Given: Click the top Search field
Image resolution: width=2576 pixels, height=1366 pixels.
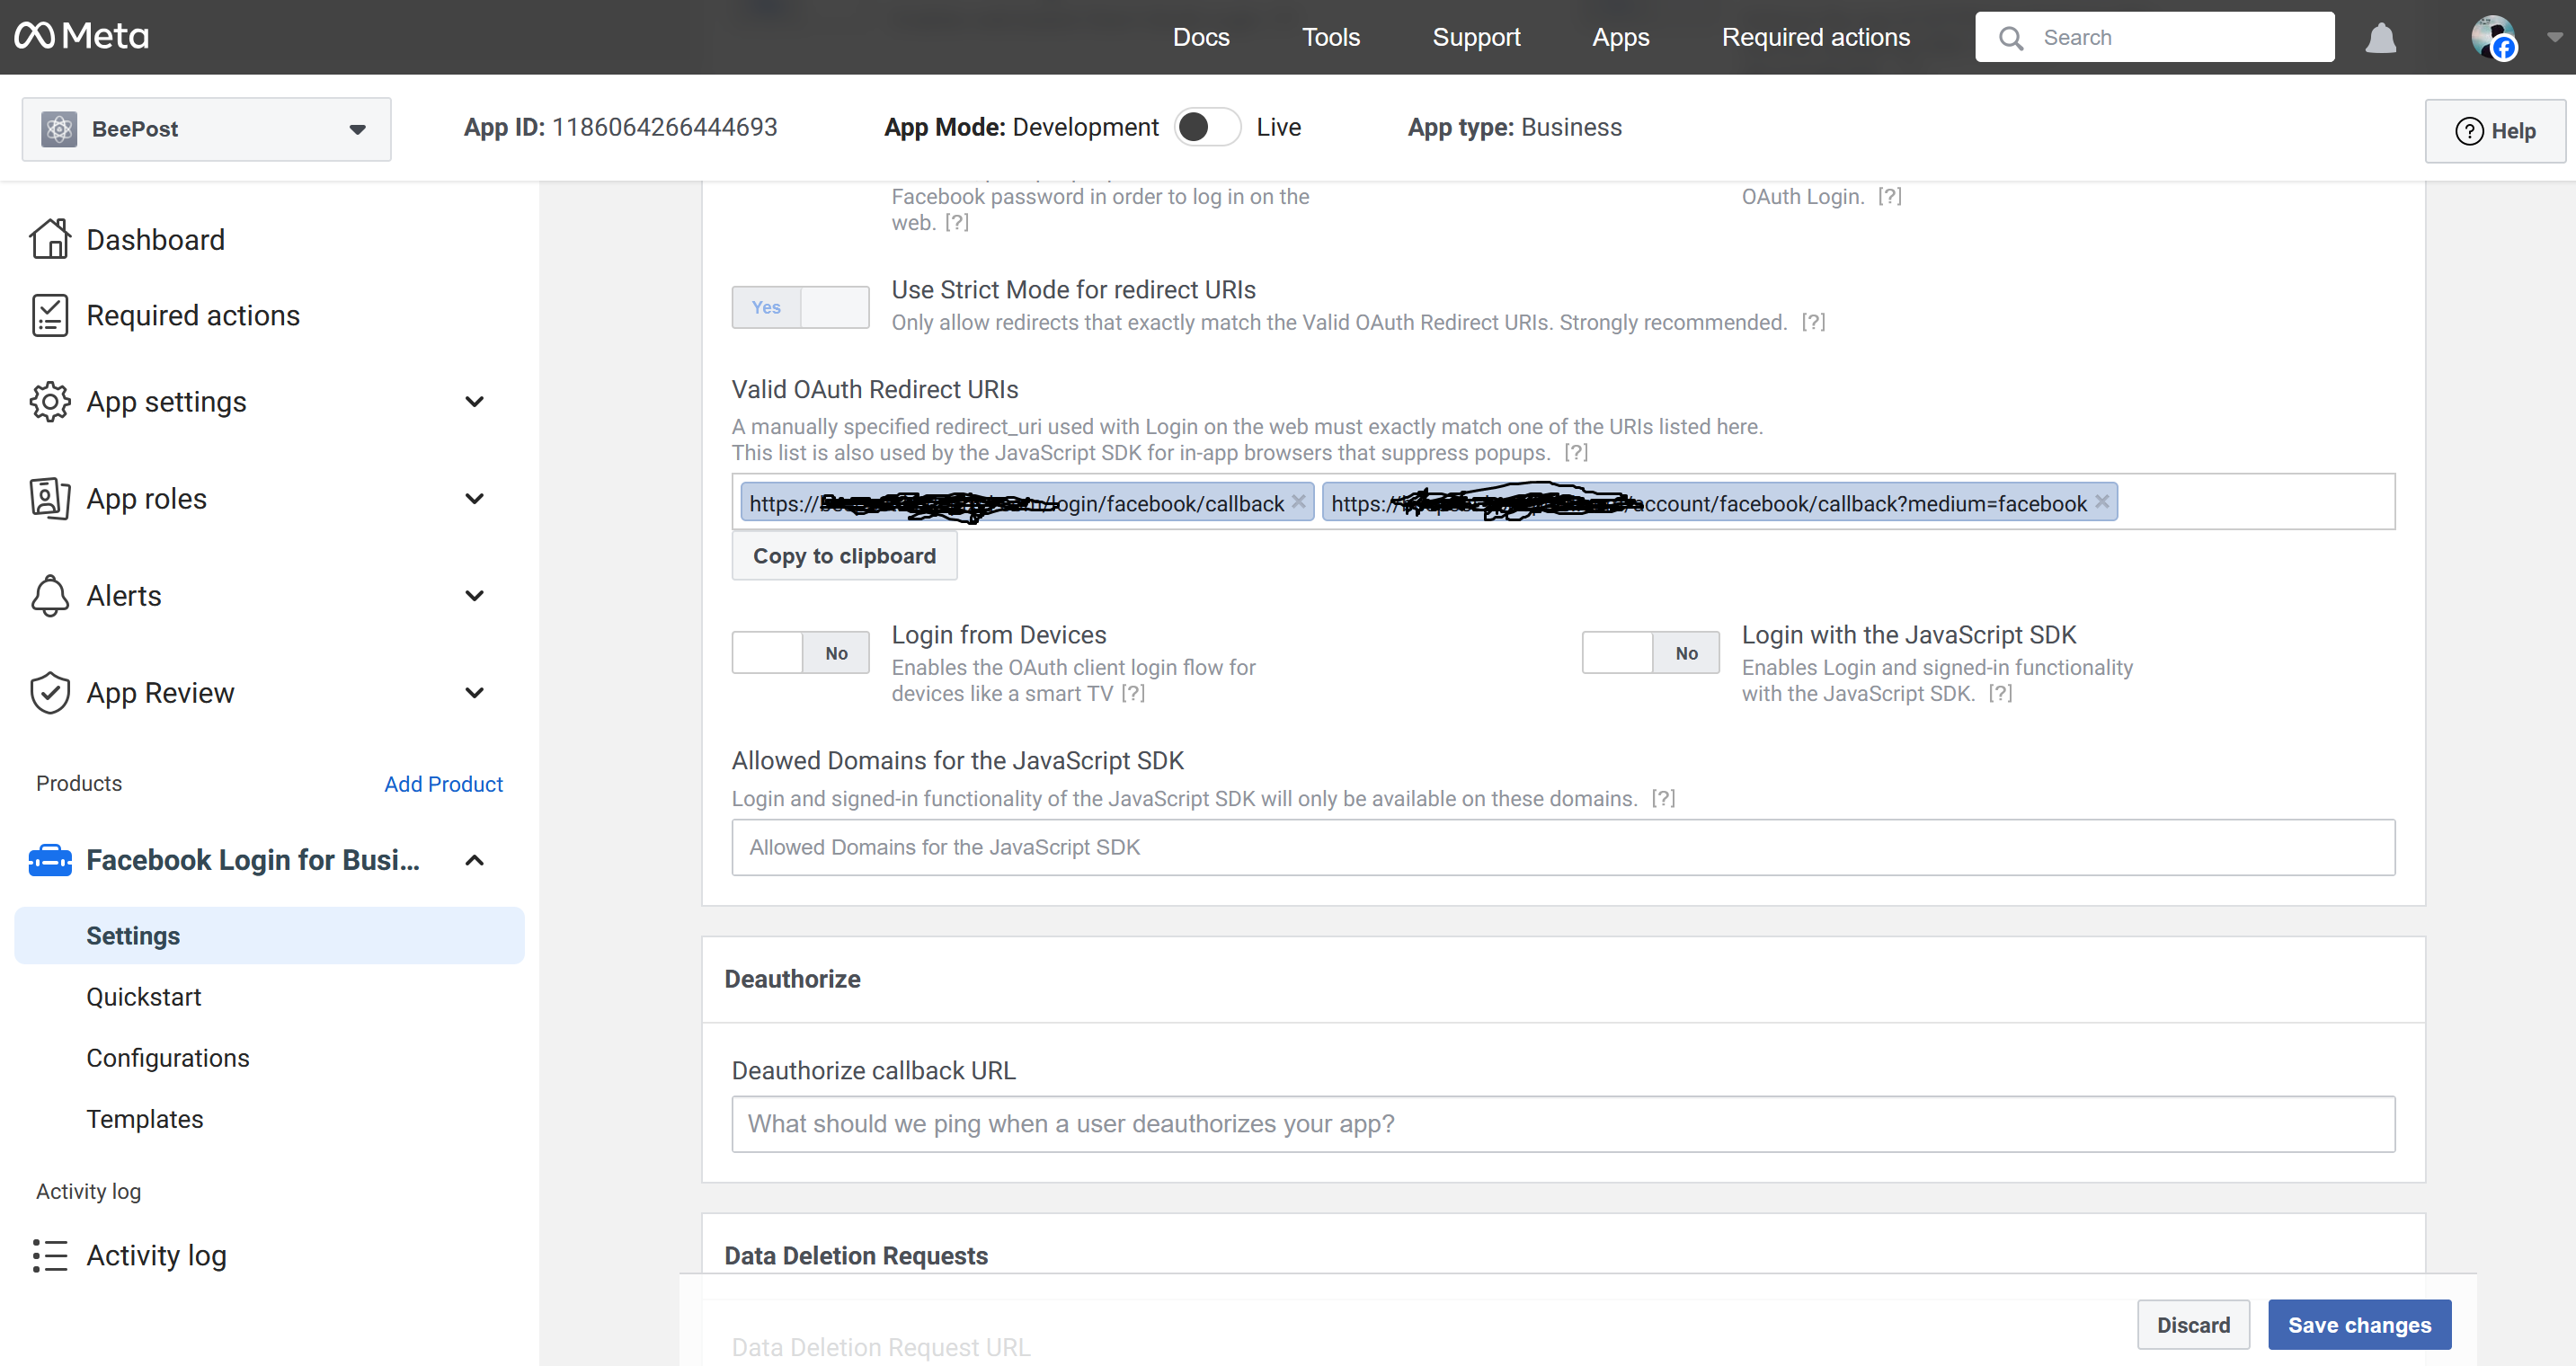Looking at the screenshot, I should 2155,37.
